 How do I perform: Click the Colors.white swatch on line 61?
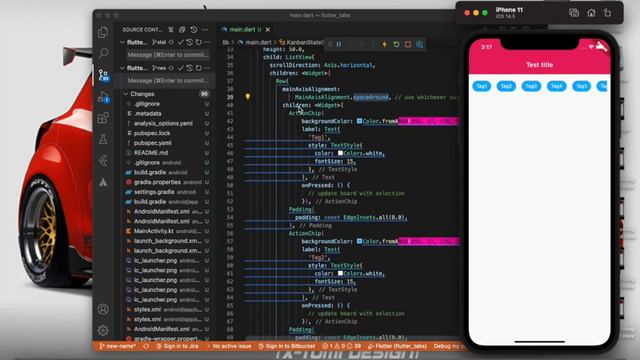pos(340,273)
